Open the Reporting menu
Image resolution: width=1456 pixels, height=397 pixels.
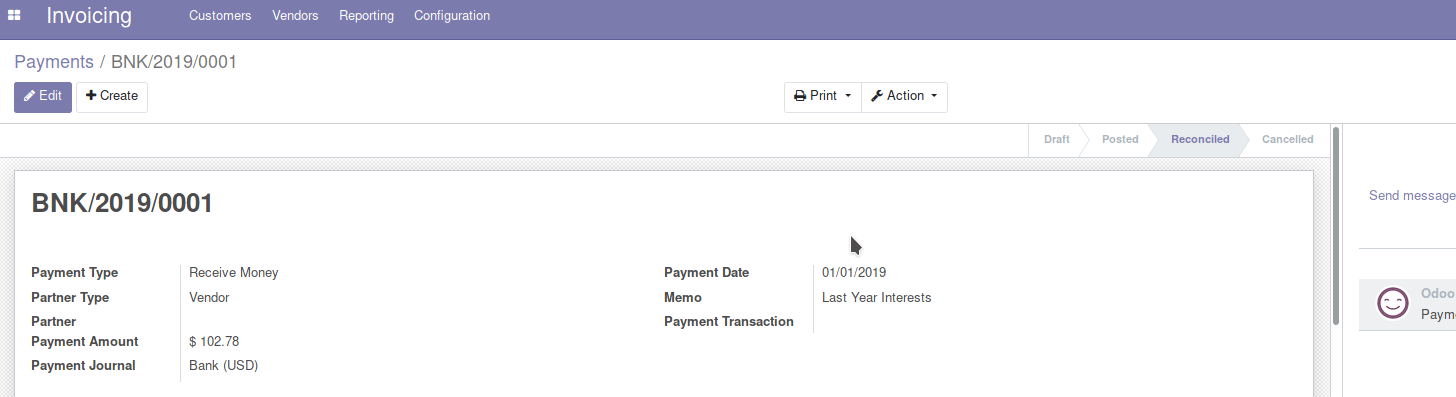point(366,16)
